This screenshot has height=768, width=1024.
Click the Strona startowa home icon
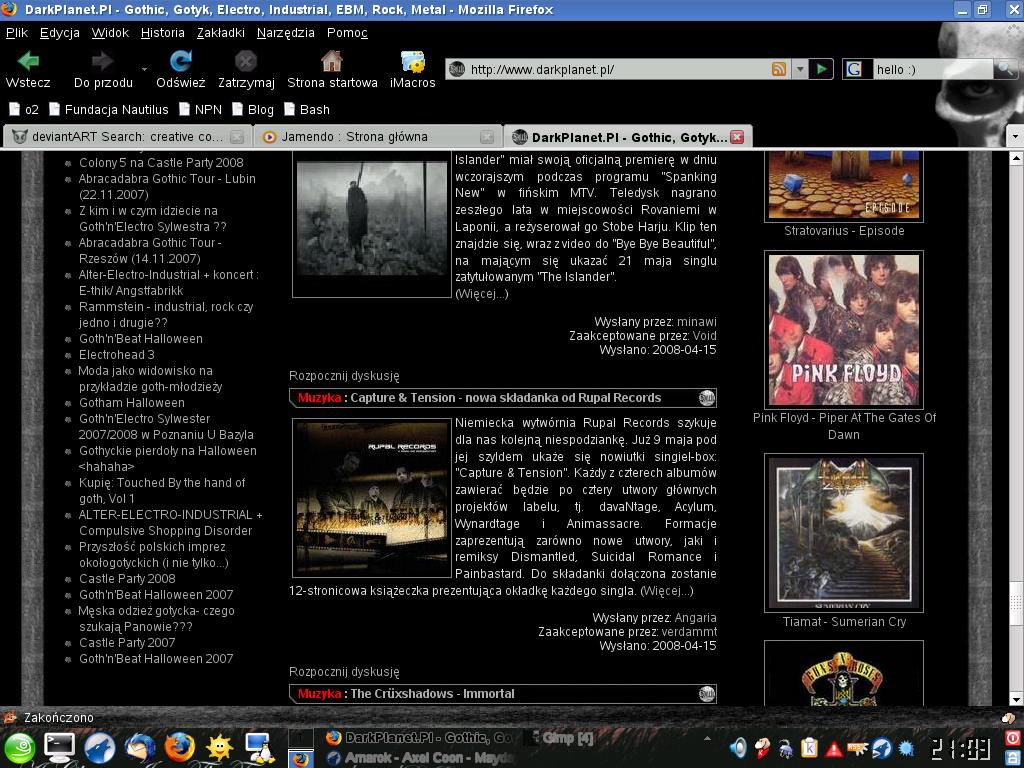pos(331,62)
